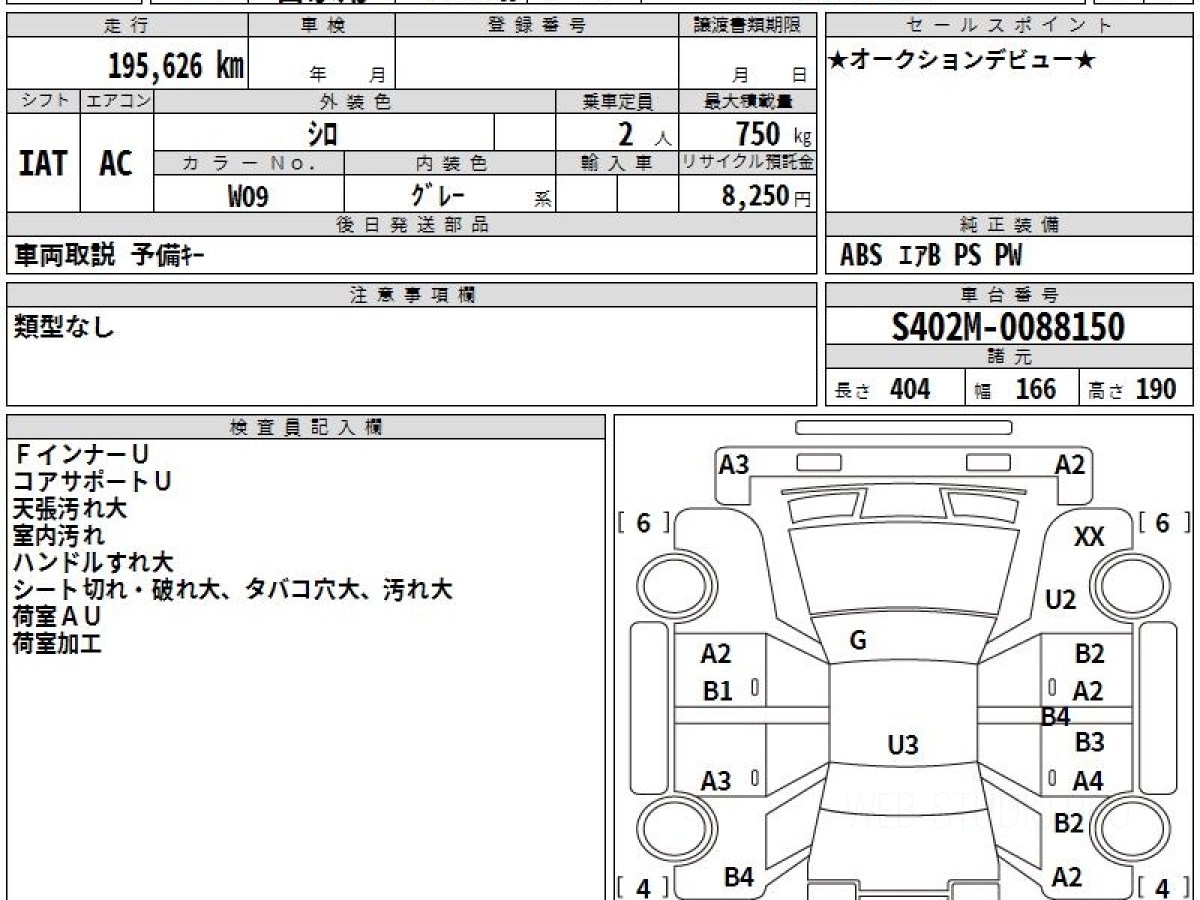Select the 内装色 header
Image resolution: width=1200 pixels, height=900 pixels.
click(x=450, y=163)
